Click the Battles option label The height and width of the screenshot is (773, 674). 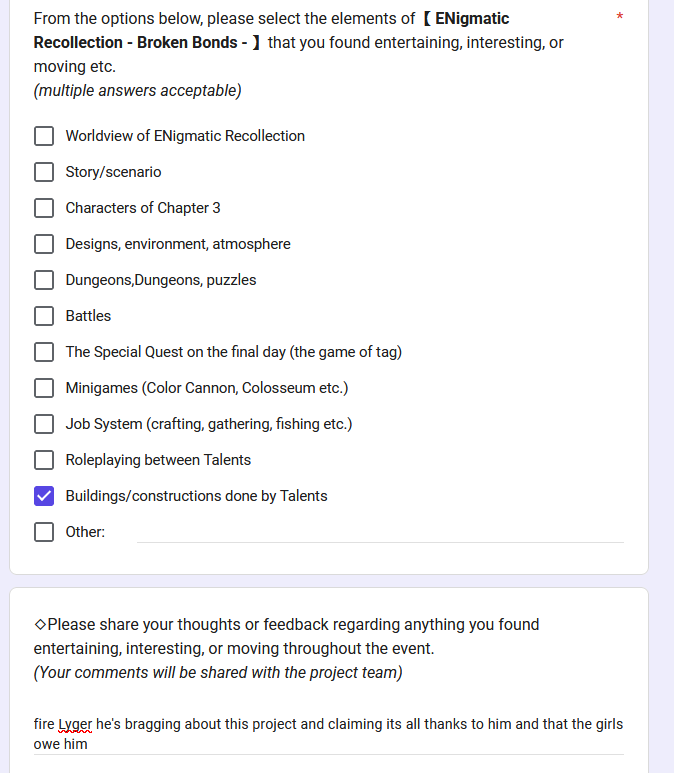pyautogui.click(x=88, y=316)
